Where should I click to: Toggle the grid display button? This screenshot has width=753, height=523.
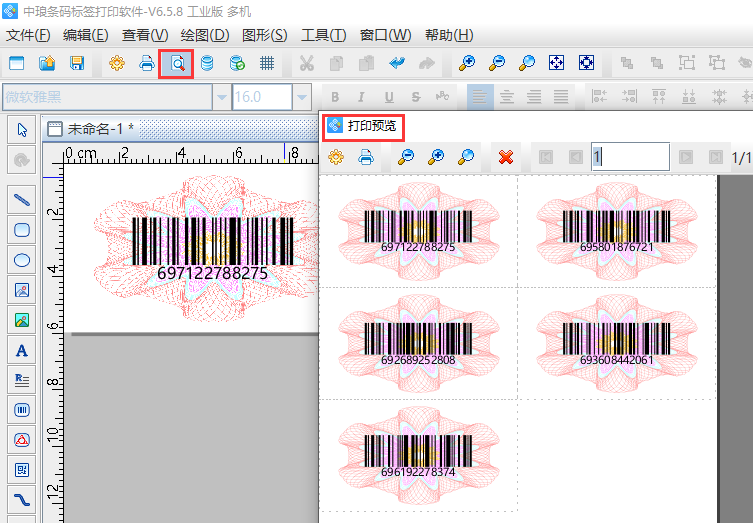tap(267, 63)
